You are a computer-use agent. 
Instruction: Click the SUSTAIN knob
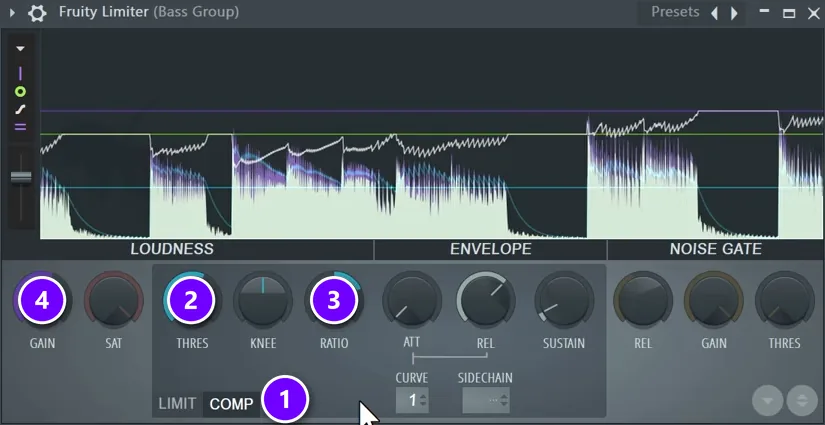(x=564, y=300)
